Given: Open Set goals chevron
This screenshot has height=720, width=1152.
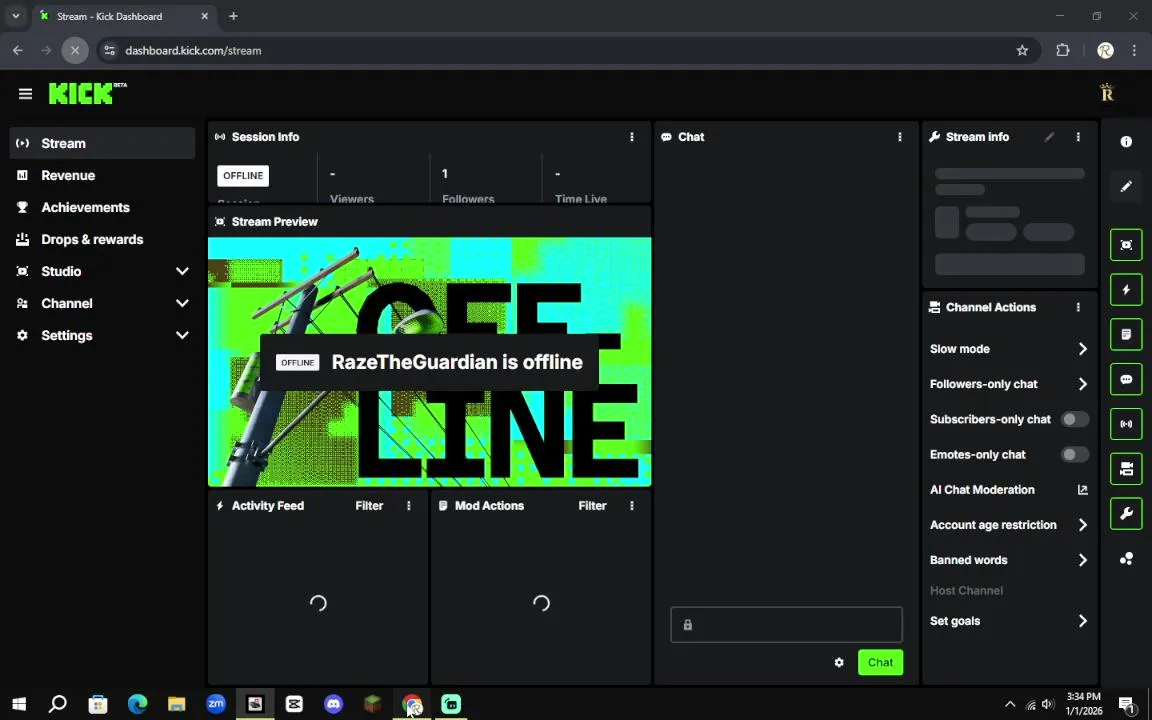Looking at the screenshot, I should click(1082, 622).
